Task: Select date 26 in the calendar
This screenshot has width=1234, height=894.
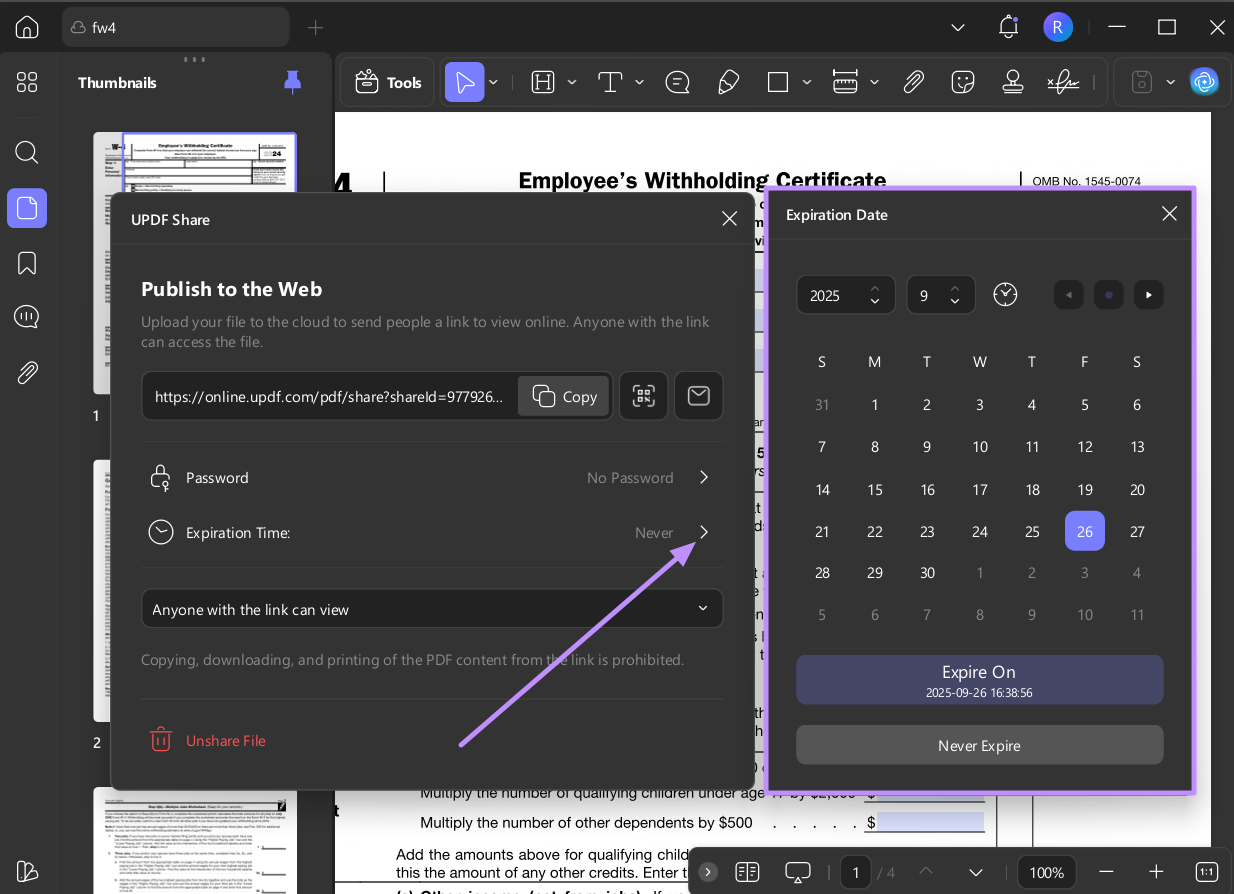Action: 1085,531
